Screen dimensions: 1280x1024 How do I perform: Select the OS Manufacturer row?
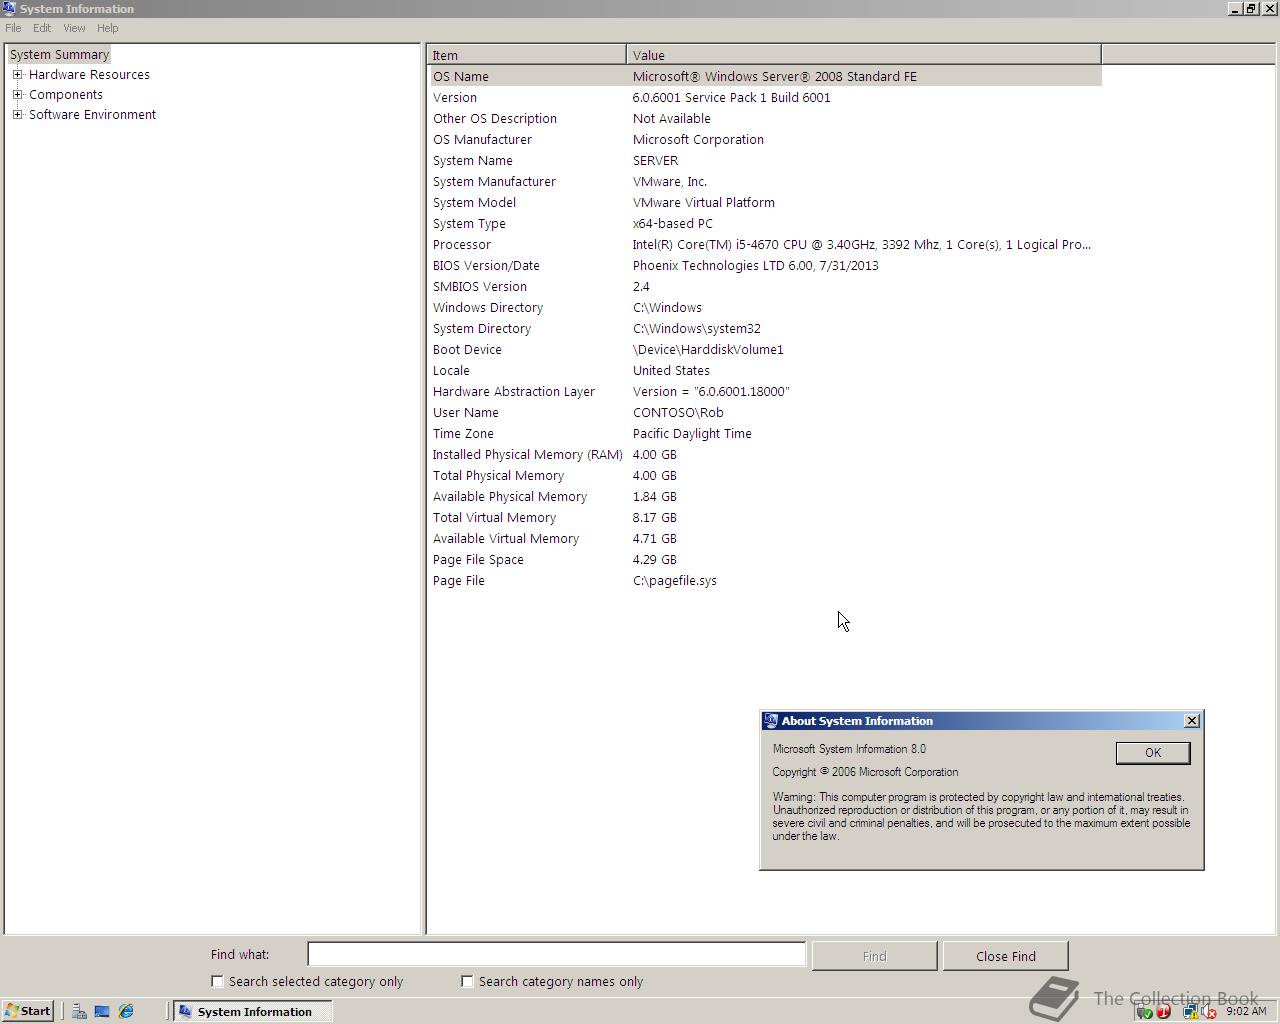click(765, 139)
